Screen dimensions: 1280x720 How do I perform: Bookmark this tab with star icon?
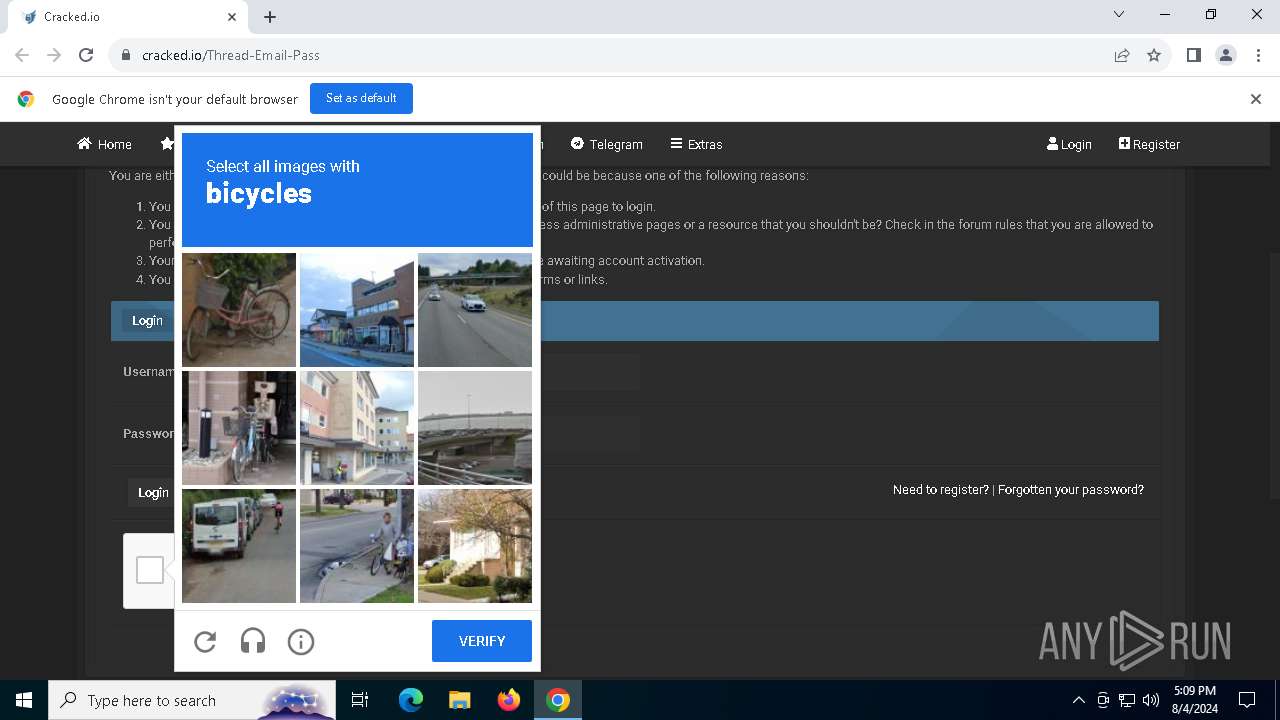click(x=1154, y=55)
